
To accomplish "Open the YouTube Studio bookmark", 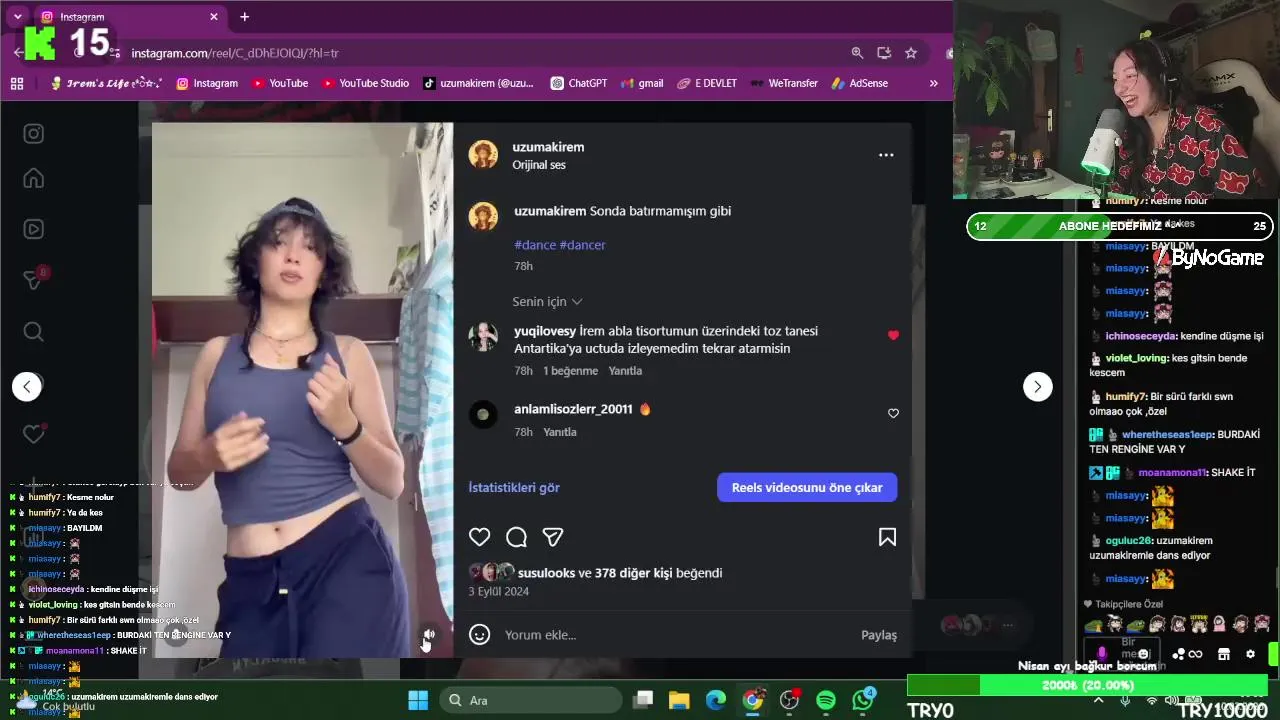I will (365, 83).
